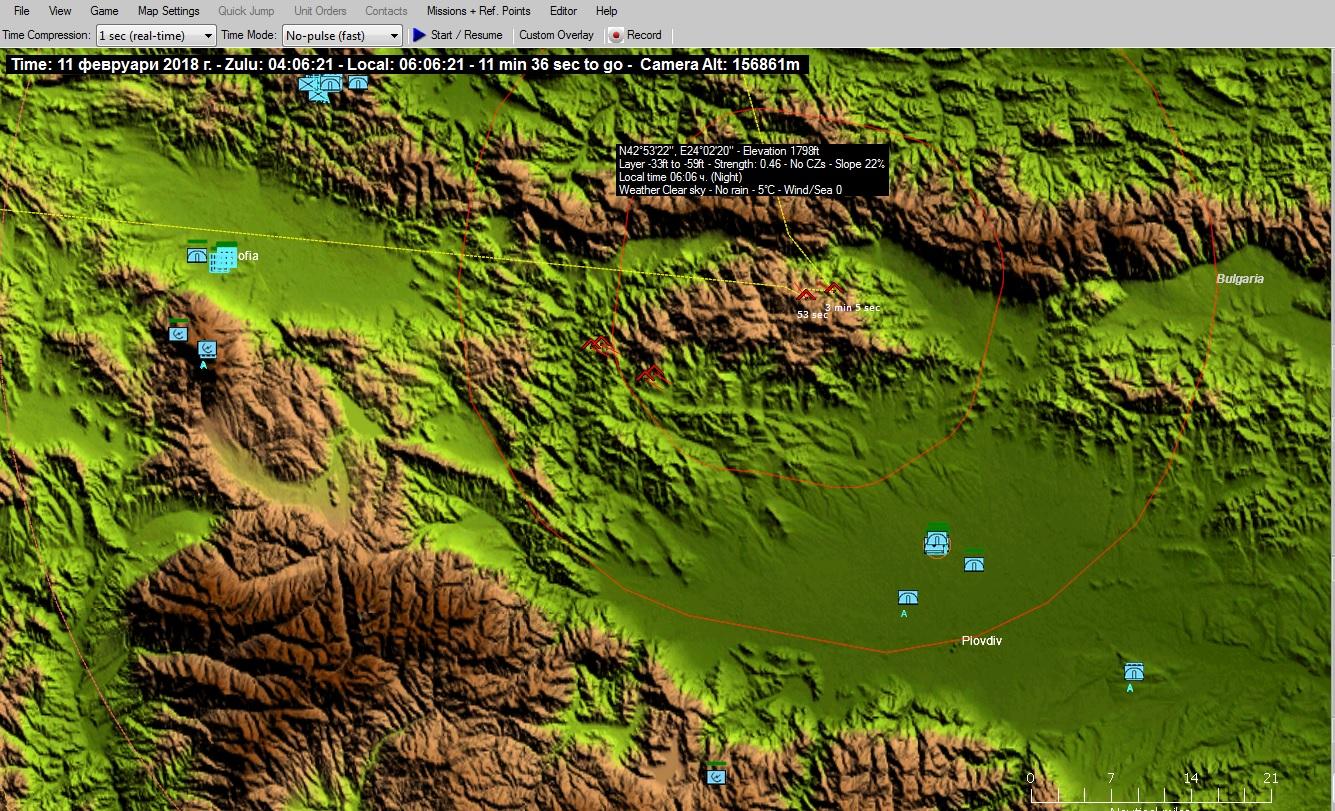Expand the Time Mode dropdown
1335x811 pixels.
(342, 35)
